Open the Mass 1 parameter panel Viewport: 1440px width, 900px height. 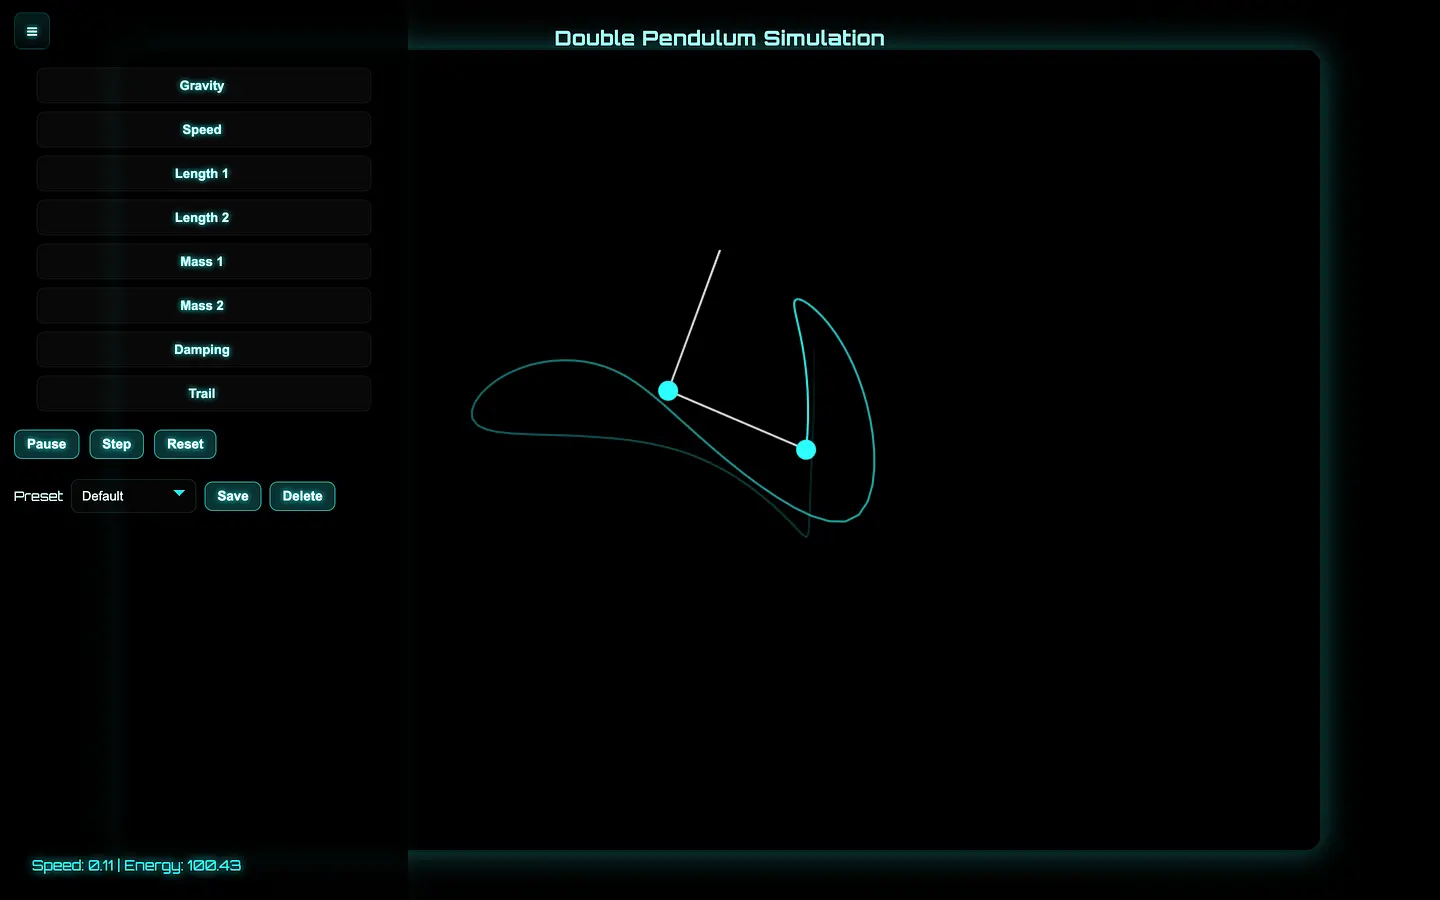(202, 261)
